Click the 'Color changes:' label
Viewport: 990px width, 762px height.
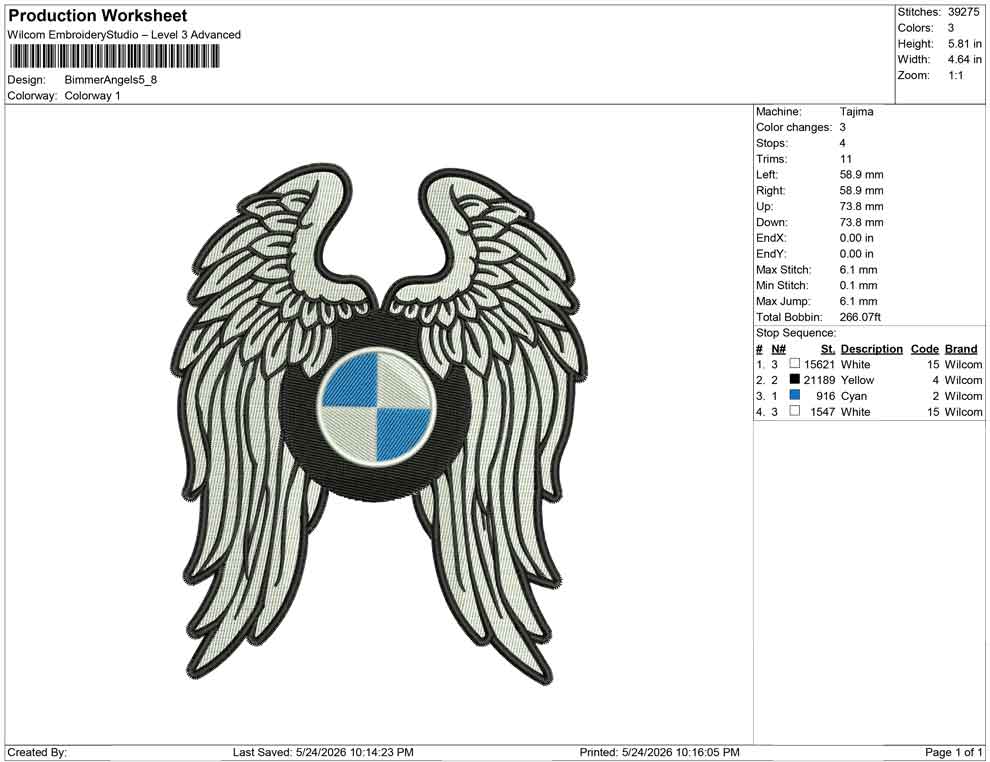pyautogui.click(x=794, y=128)
